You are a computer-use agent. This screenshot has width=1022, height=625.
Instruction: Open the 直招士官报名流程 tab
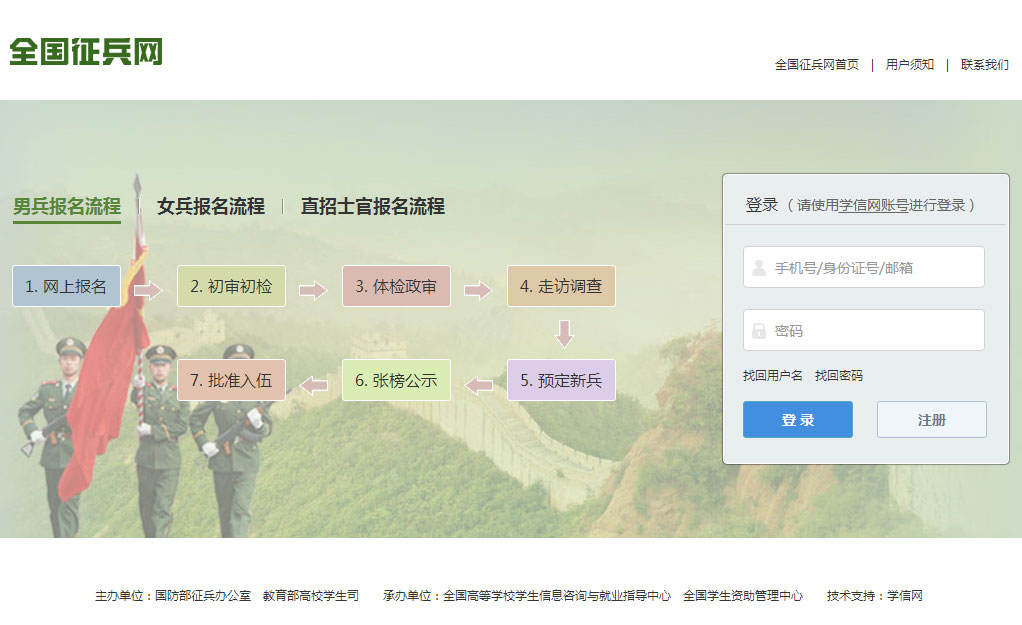click(x=370, y=205)
